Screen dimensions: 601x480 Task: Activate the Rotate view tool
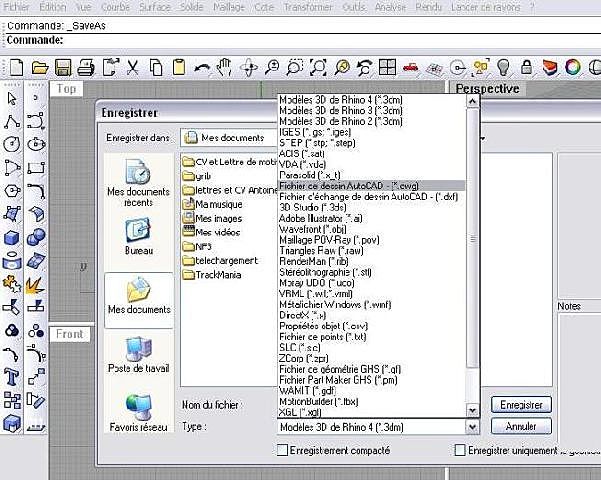point(248,67)
